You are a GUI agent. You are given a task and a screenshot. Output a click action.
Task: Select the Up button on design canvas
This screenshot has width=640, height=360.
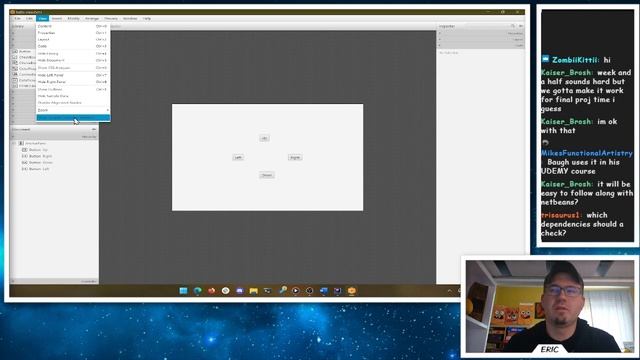[x=264, y=138]
